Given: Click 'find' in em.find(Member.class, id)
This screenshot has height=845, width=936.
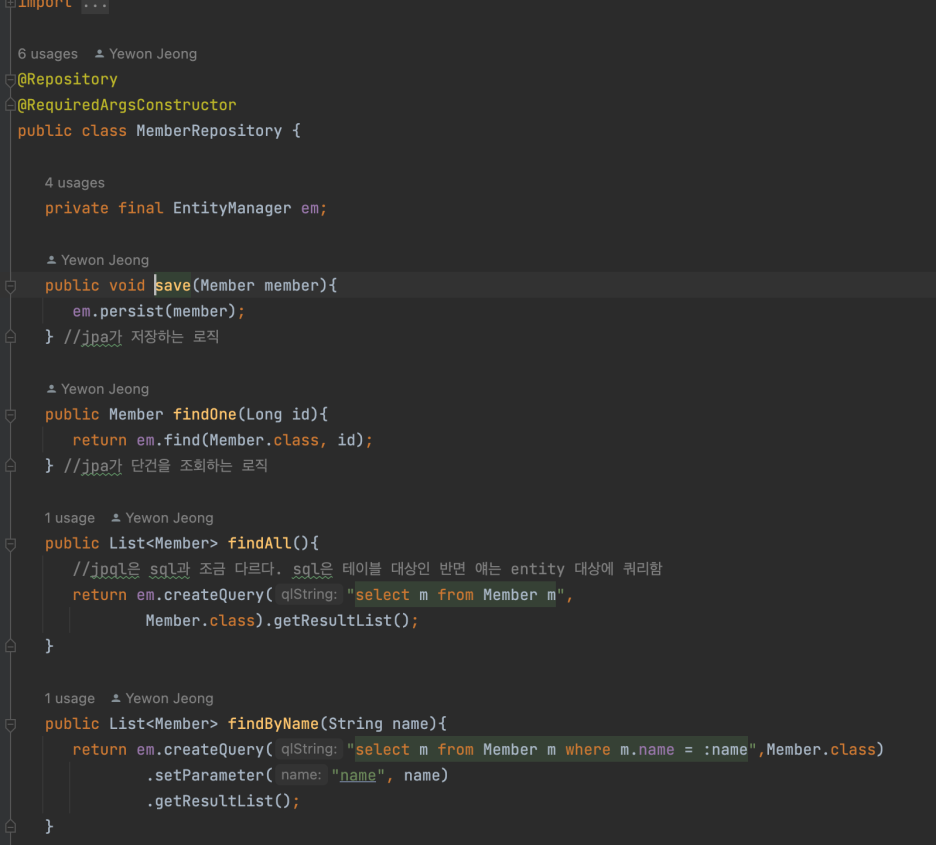Looking at the screenshot, I should tap(182, 440).
